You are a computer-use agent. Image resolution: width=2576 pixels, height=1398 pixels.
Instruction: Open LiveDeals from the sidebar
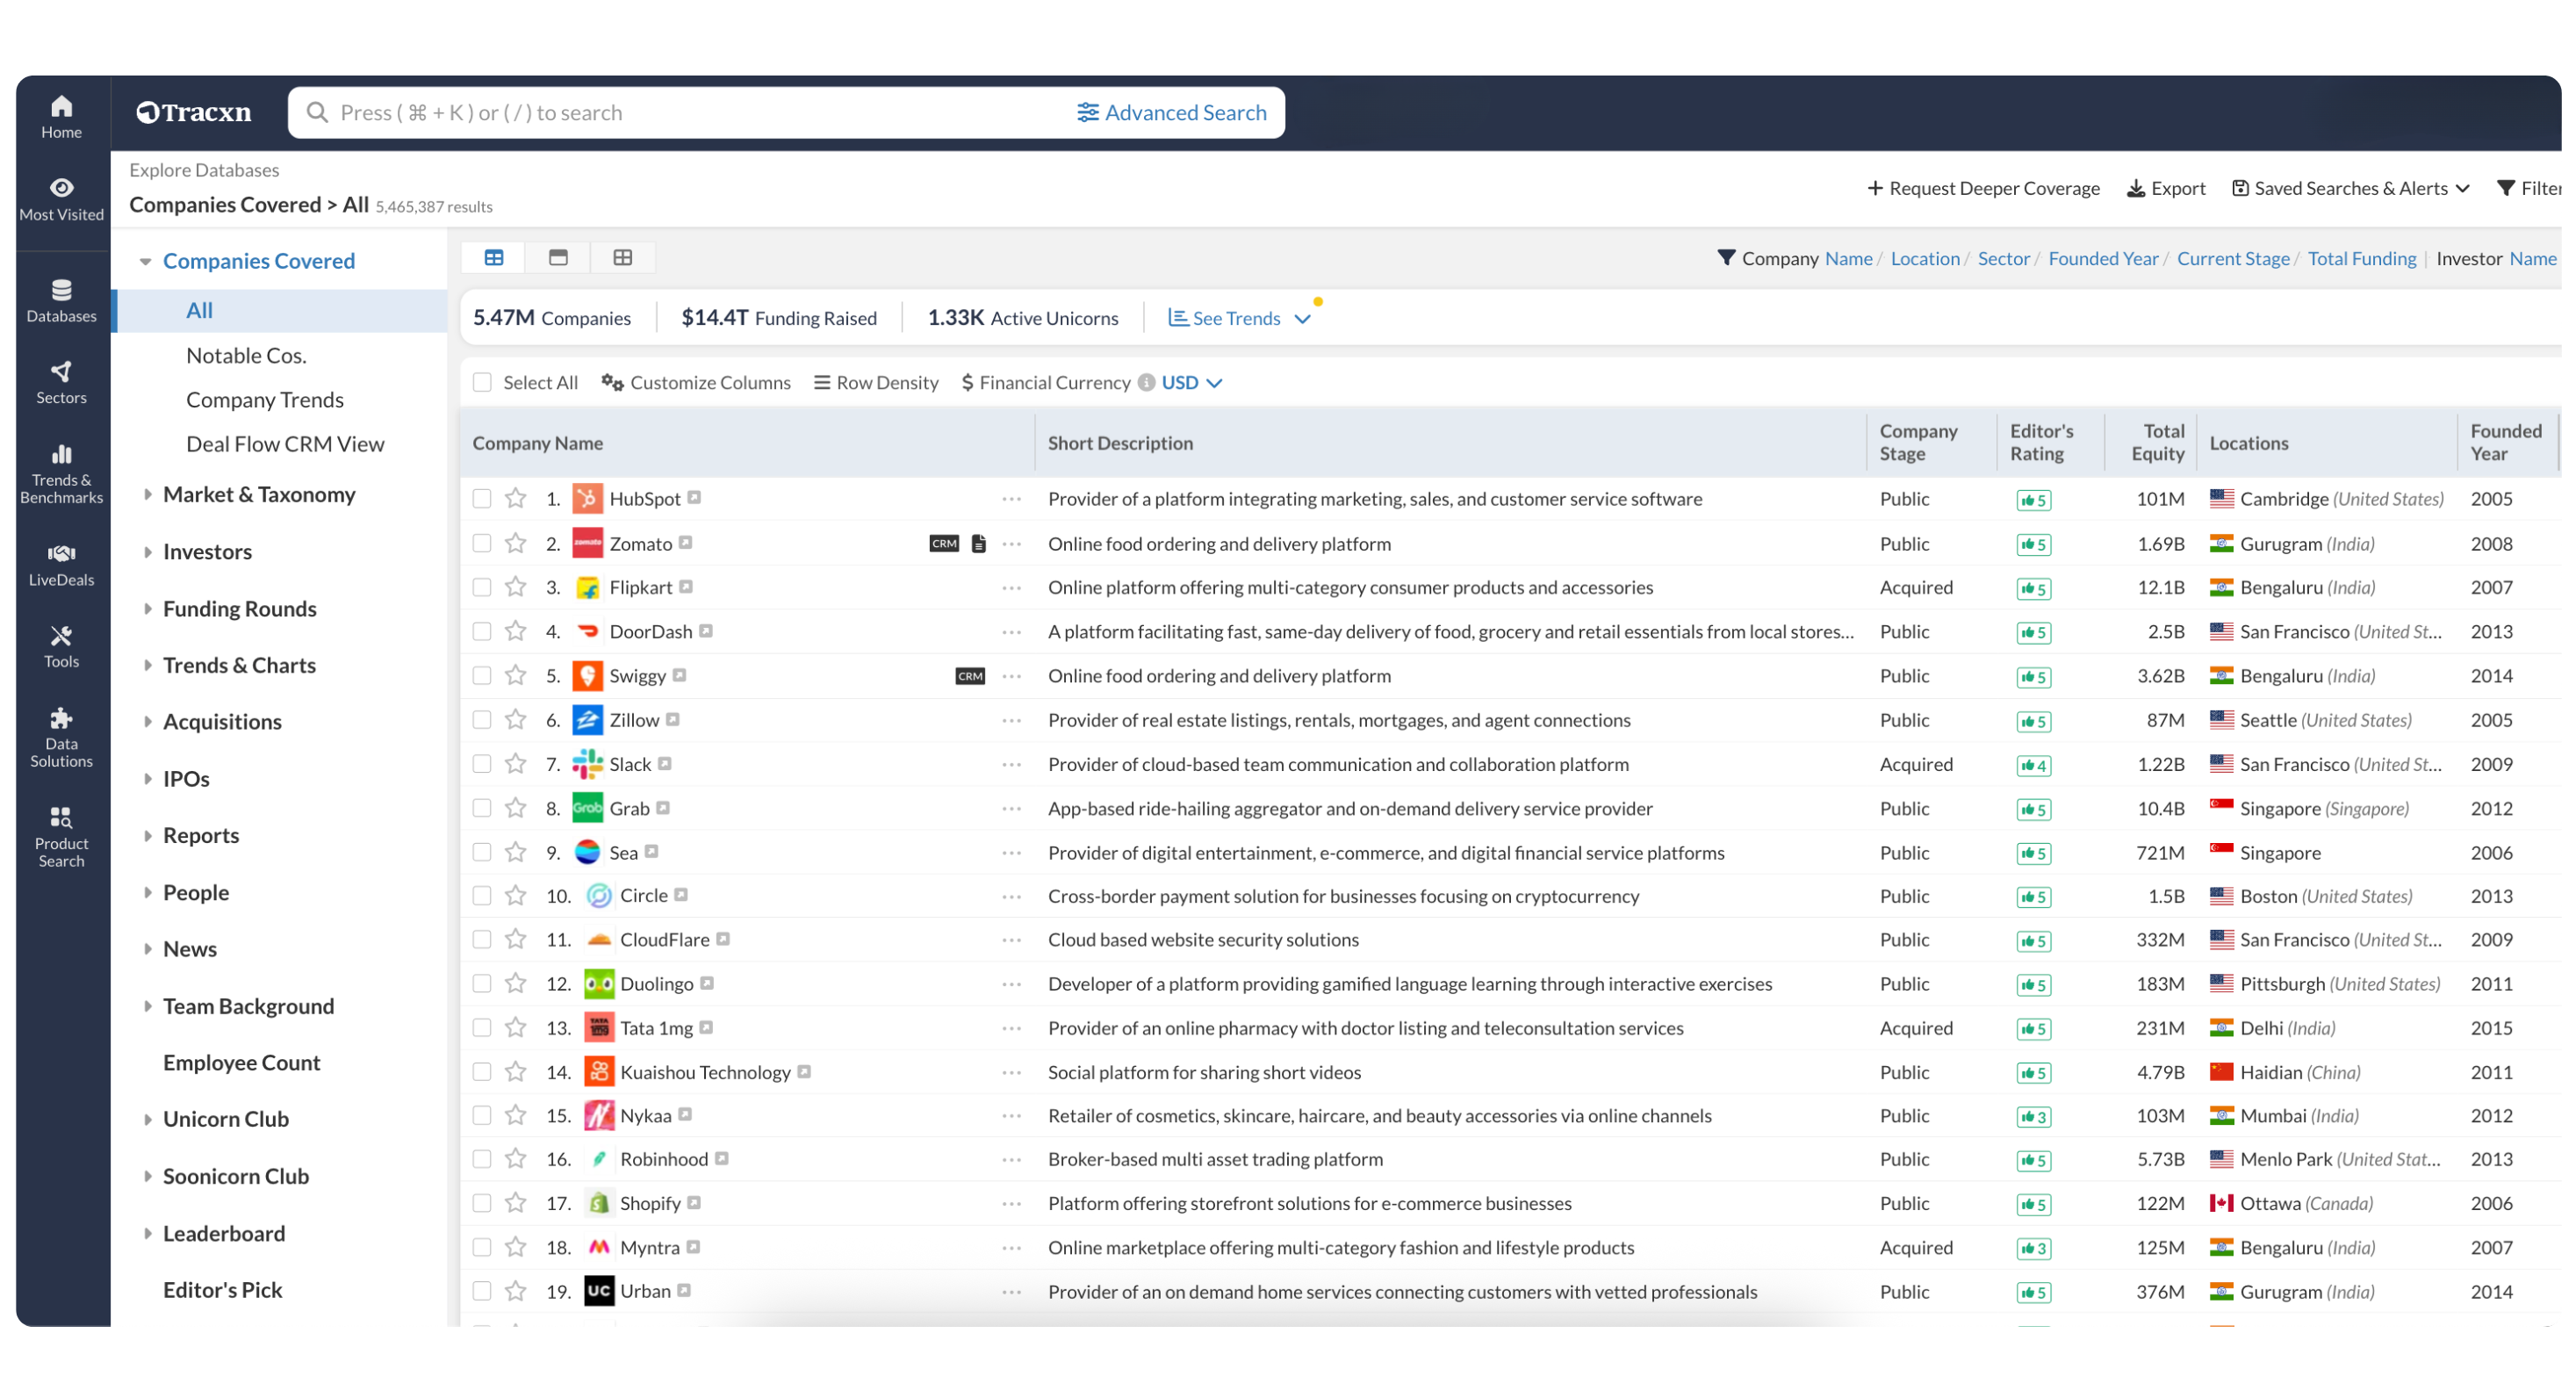tap(61, 563)
